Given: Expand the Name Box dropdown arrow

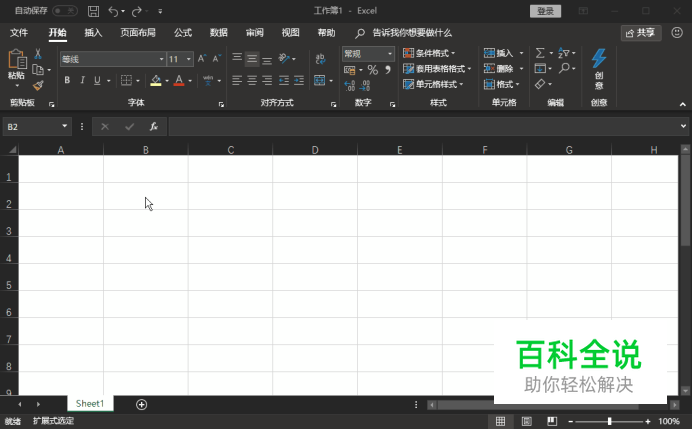Looking at the screenshot, I should coord(65,127).
